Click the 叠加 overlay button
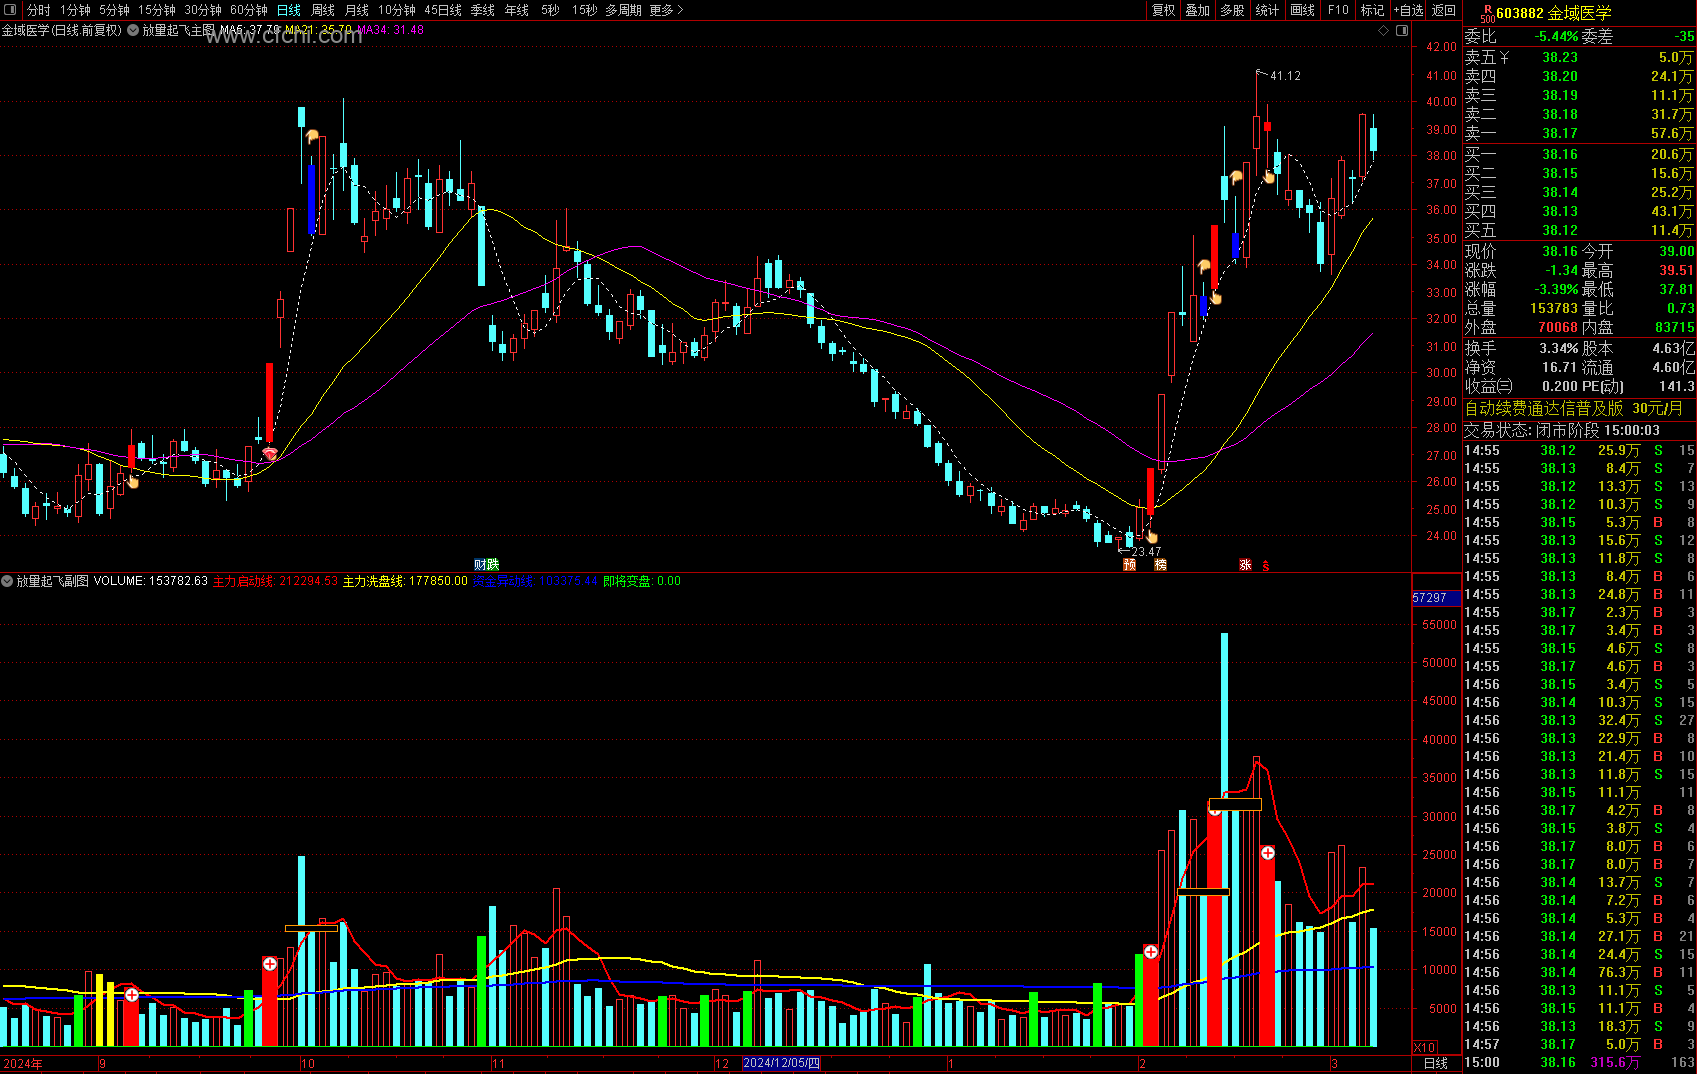Viewport: 1697px width, 1074px height. (x=1198, y=10)
